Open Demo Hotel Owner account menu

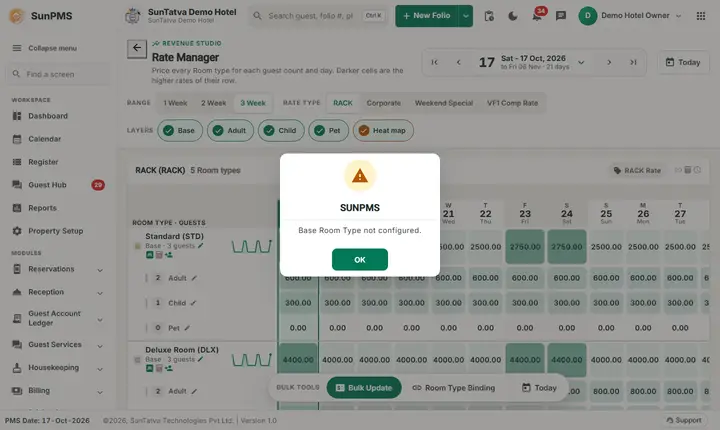click(630, 16)
